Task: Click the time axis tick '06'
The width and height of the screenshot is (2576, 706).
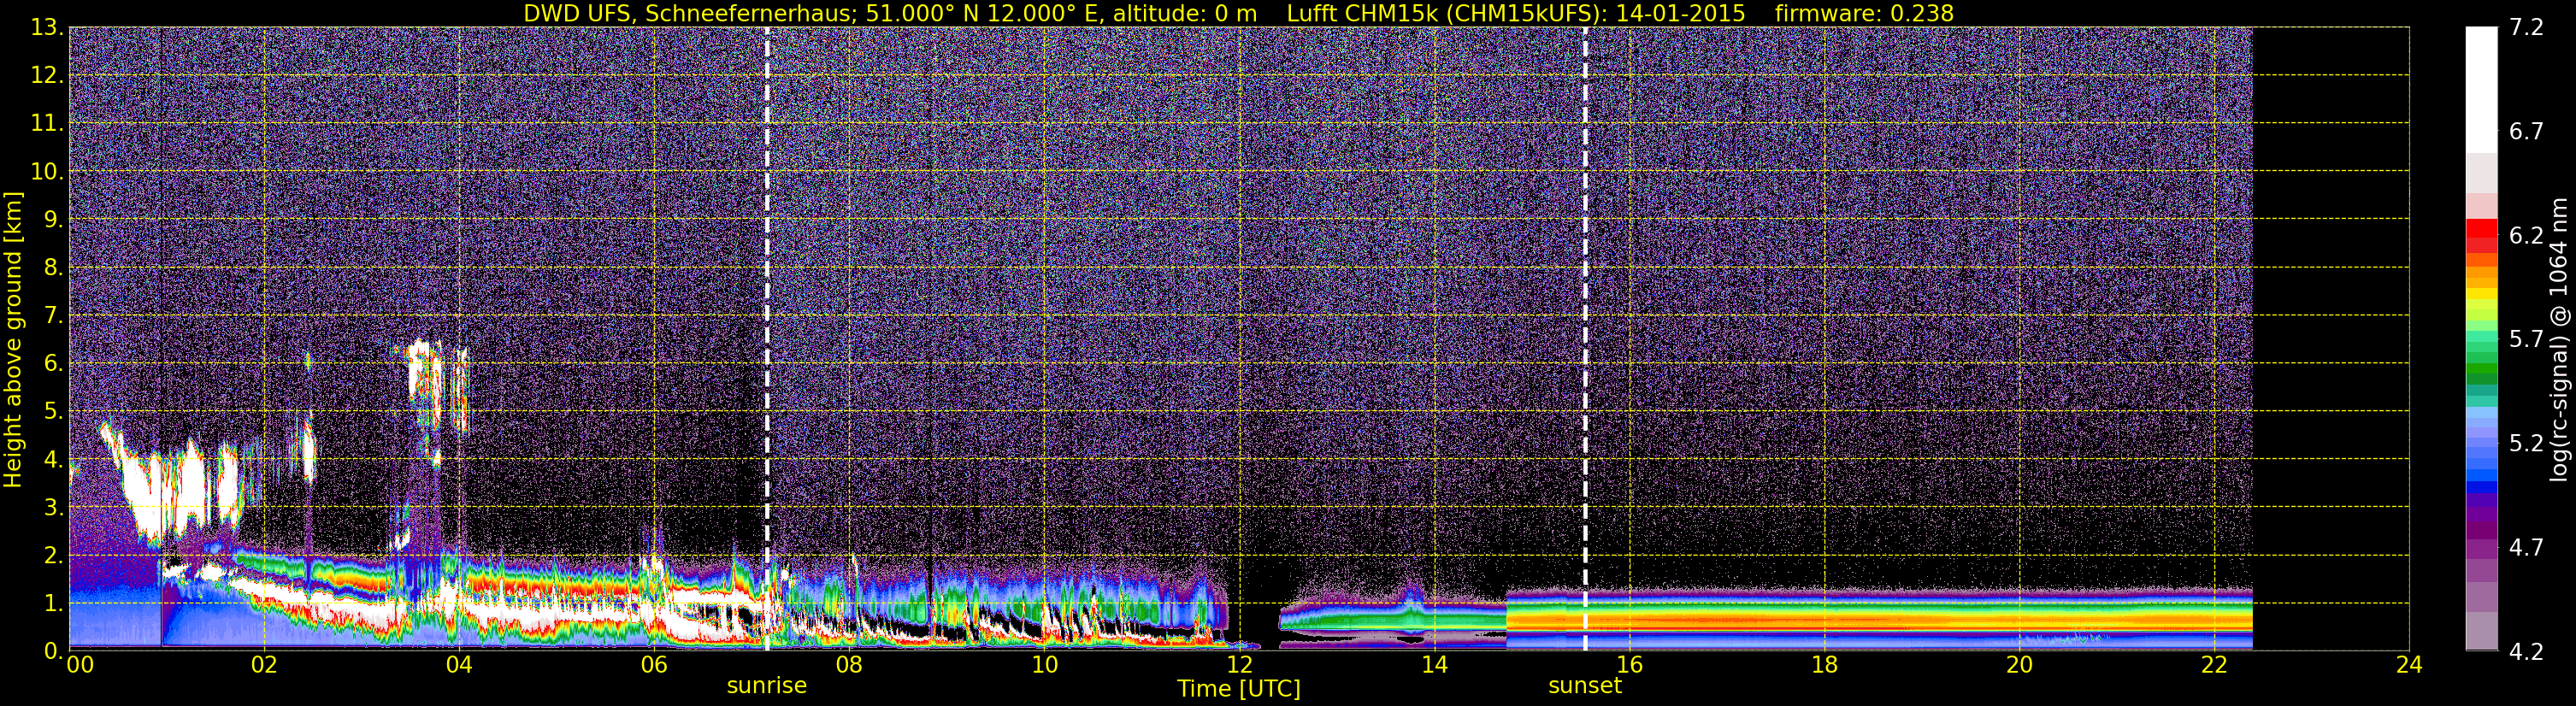Action: click(x=654, y=666)
